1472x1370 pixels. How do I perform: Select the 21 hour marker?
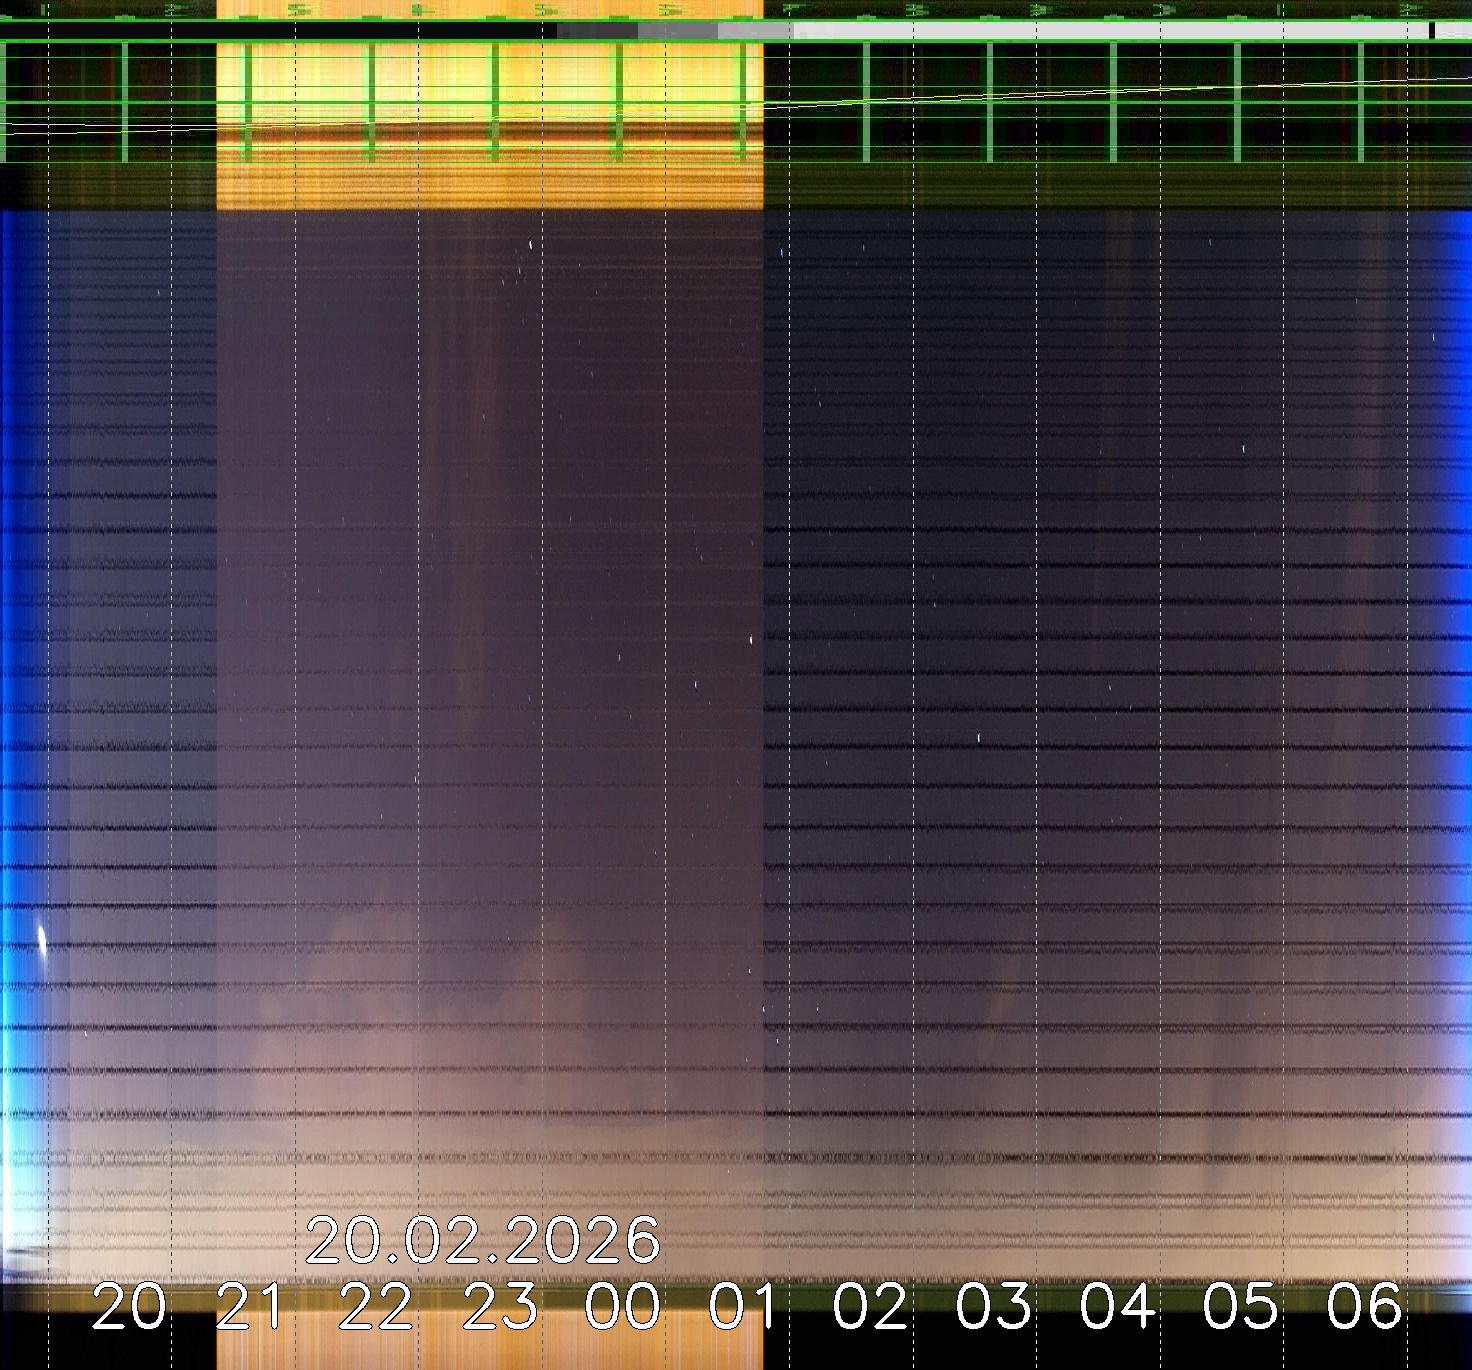[251, 1307]
